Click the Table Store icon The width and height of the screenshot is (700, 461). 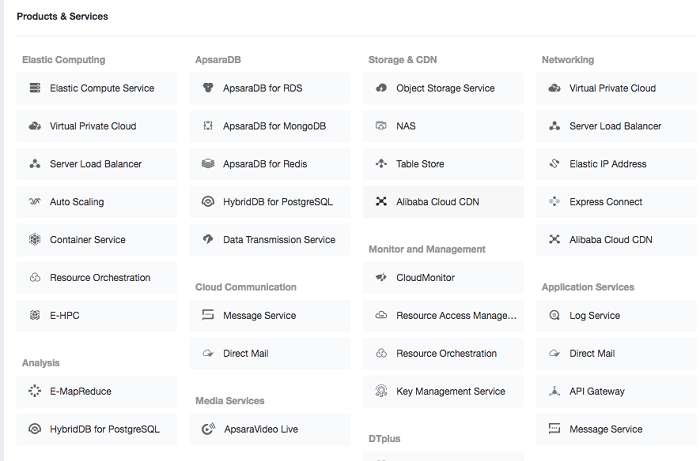click(381, 164)
